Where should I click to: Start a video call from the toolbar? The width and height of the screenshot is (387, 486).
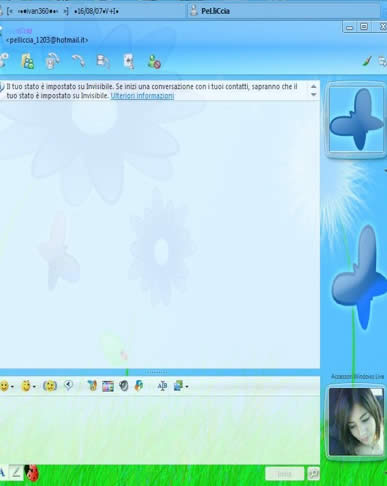coord(52,62)
